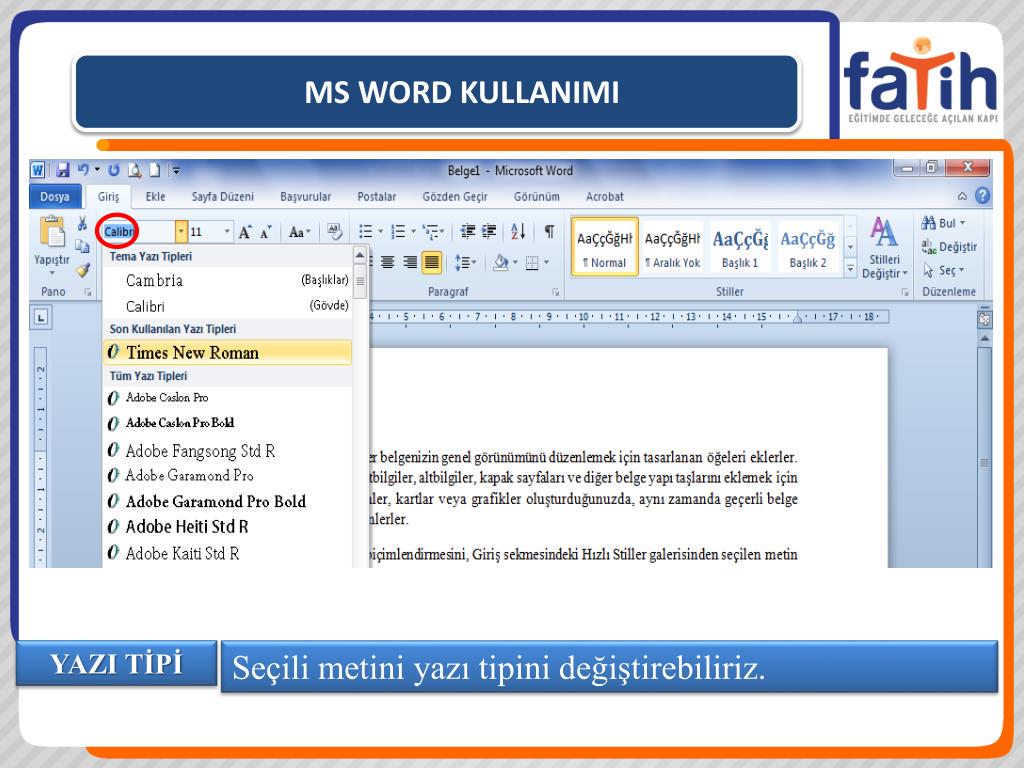Click the tab stop selector beside the ruler
The height and width of the screenshot is (768, 1024).
41,318
